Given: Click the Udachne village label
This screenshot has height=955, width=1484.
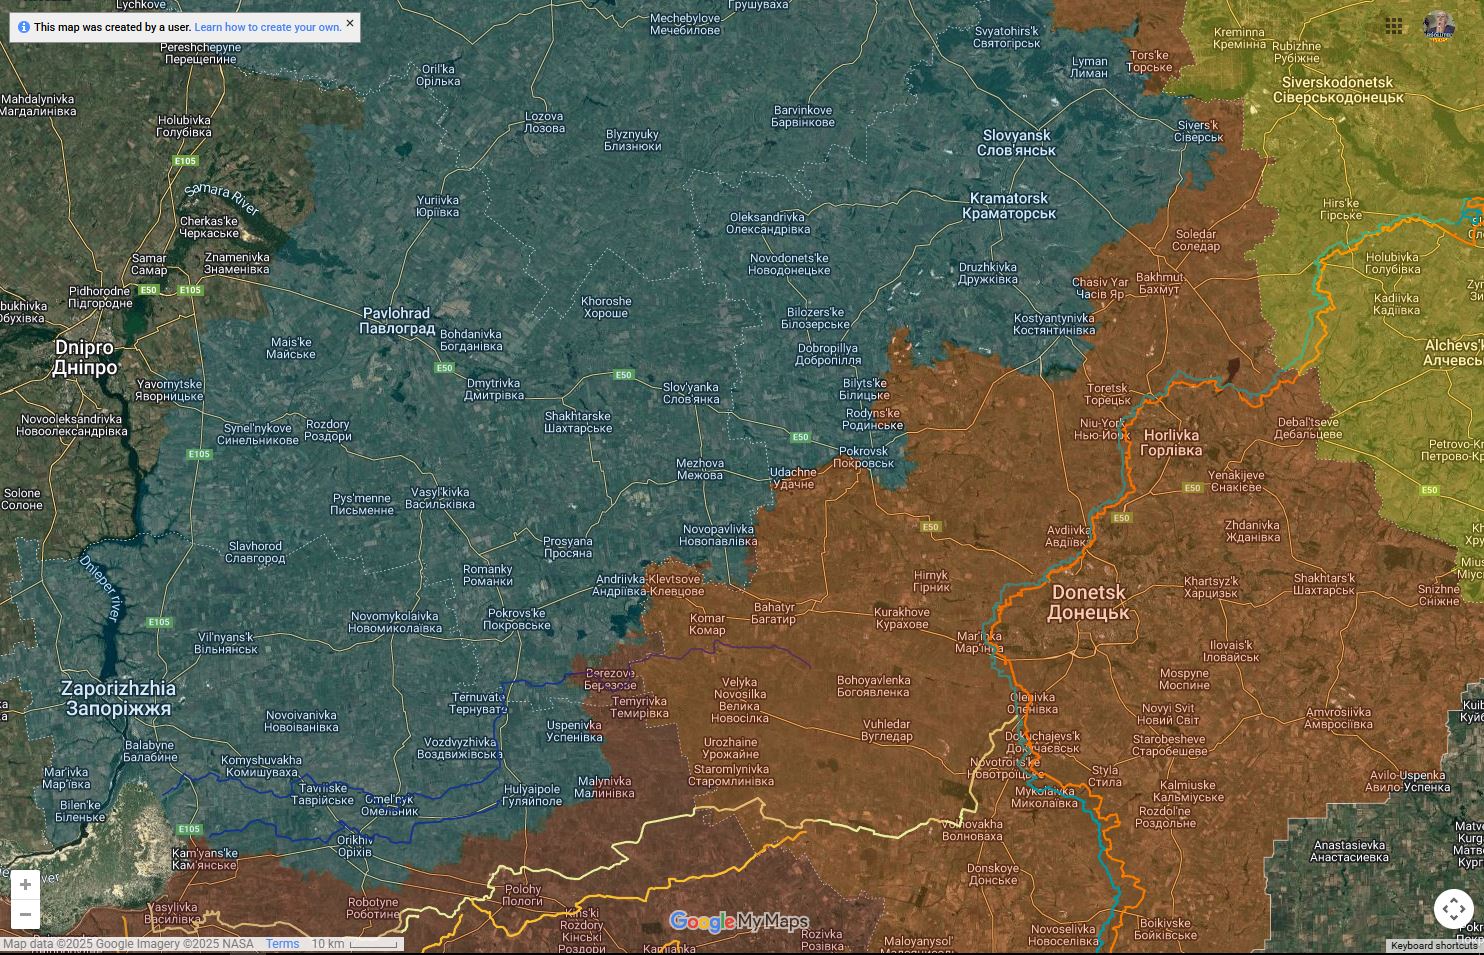Looking at the screenshot, I should pyautogui.click(x=793, y=478).
